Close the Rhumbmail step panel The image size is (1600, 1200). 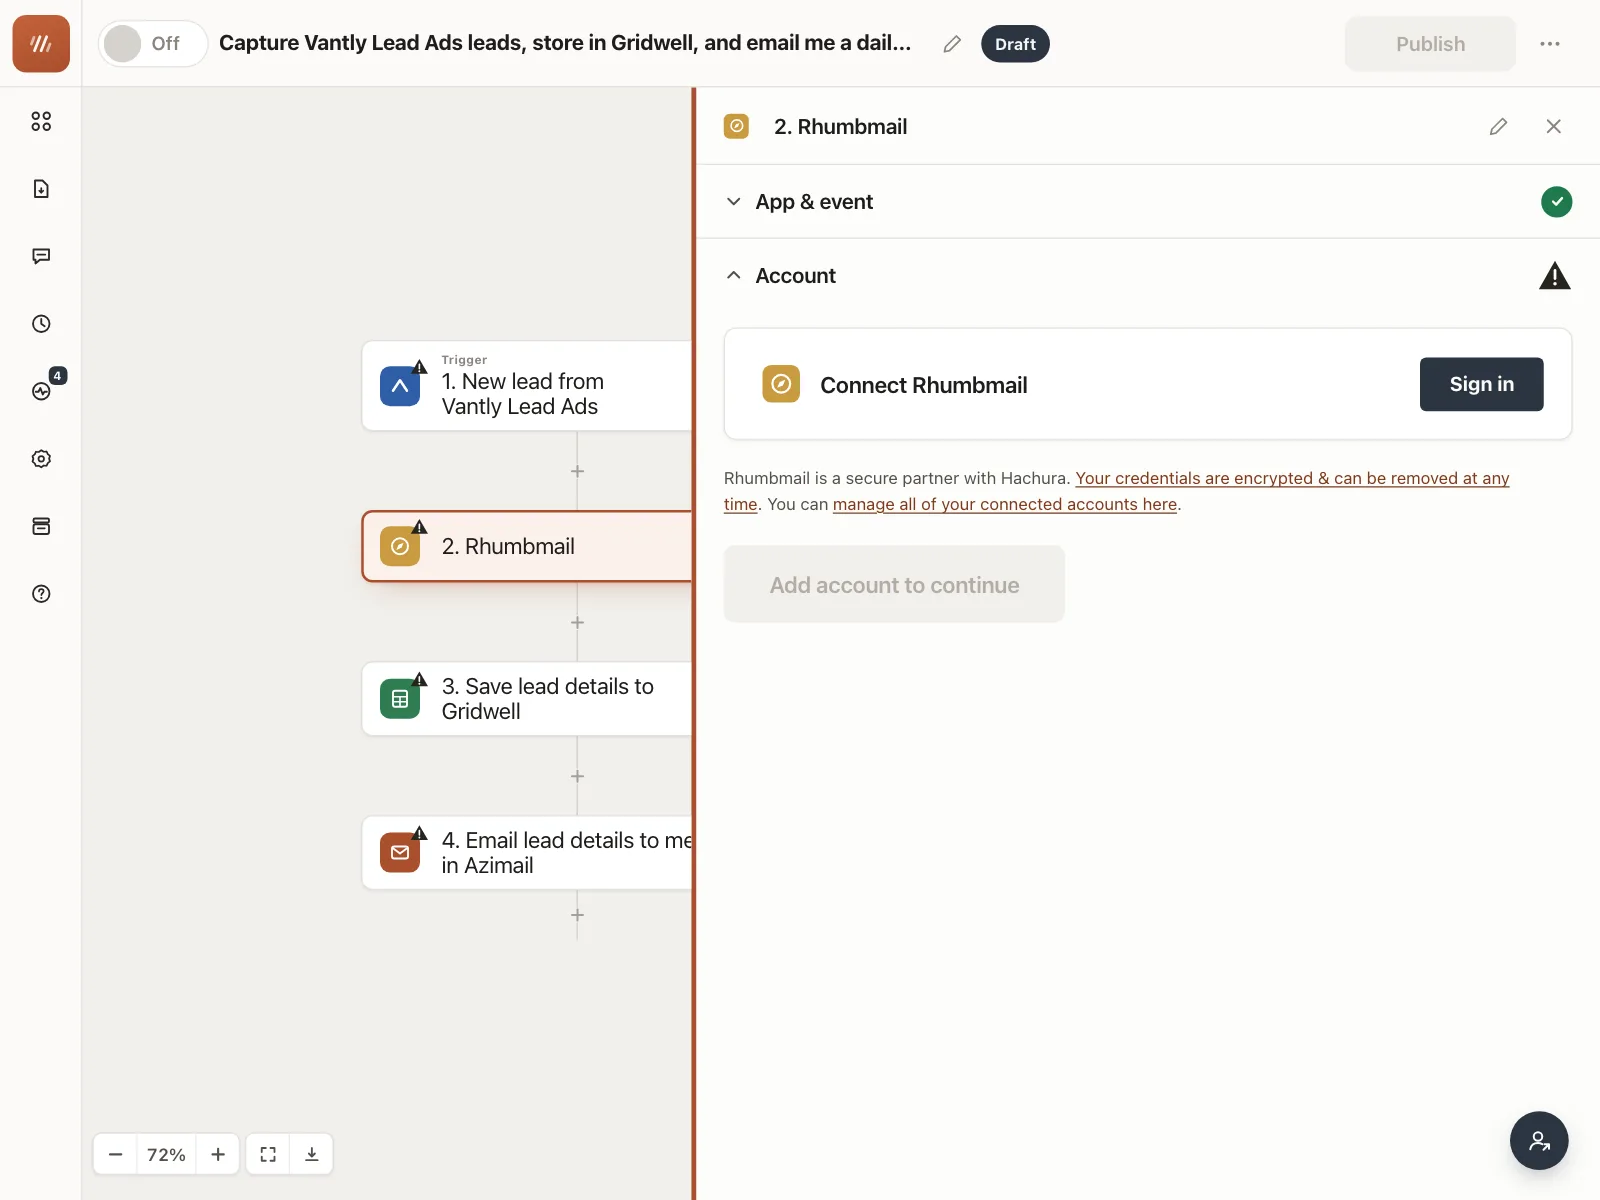[x=1553, y=126]
